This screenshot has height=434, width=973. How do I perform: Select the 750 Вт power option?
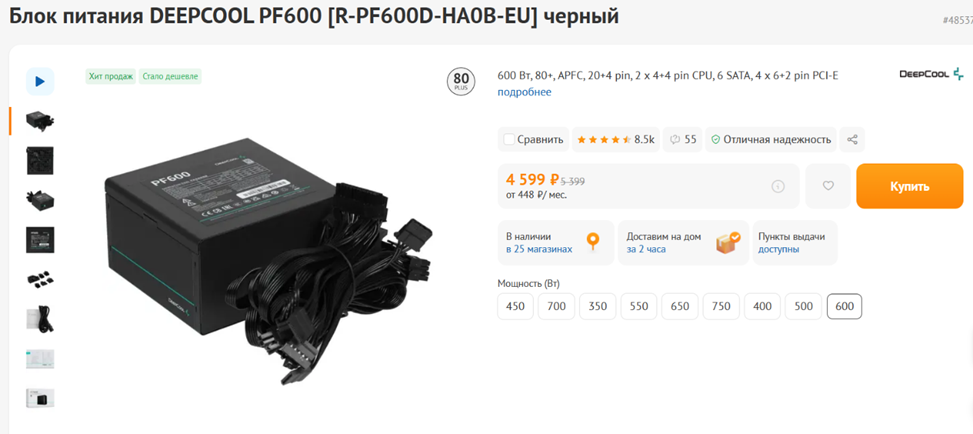pos(721,306)
